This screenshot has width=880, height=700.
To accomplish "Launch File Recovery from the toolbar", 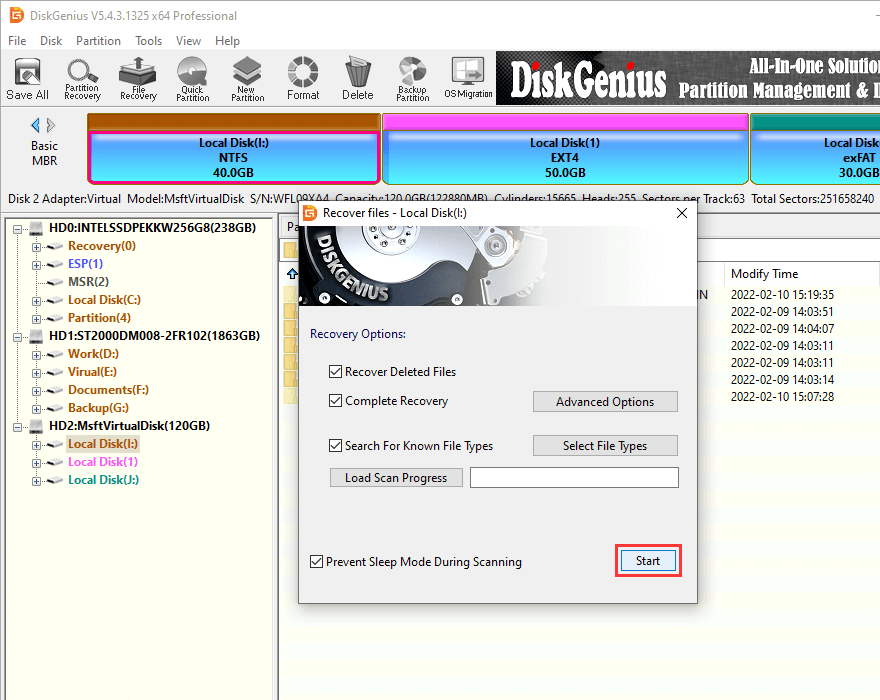I will (x=138, y=79).
